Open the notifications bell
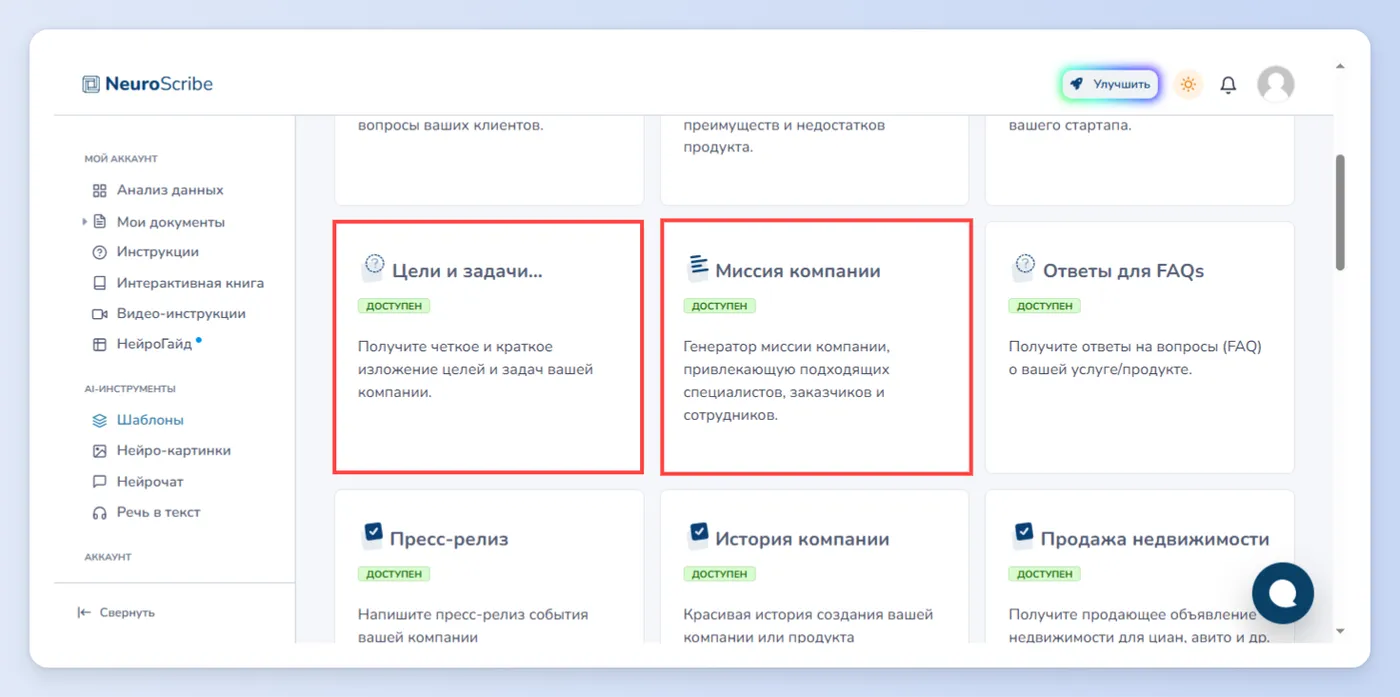Viewport: 1400px width, 697px height. [x=1228, y=85]
